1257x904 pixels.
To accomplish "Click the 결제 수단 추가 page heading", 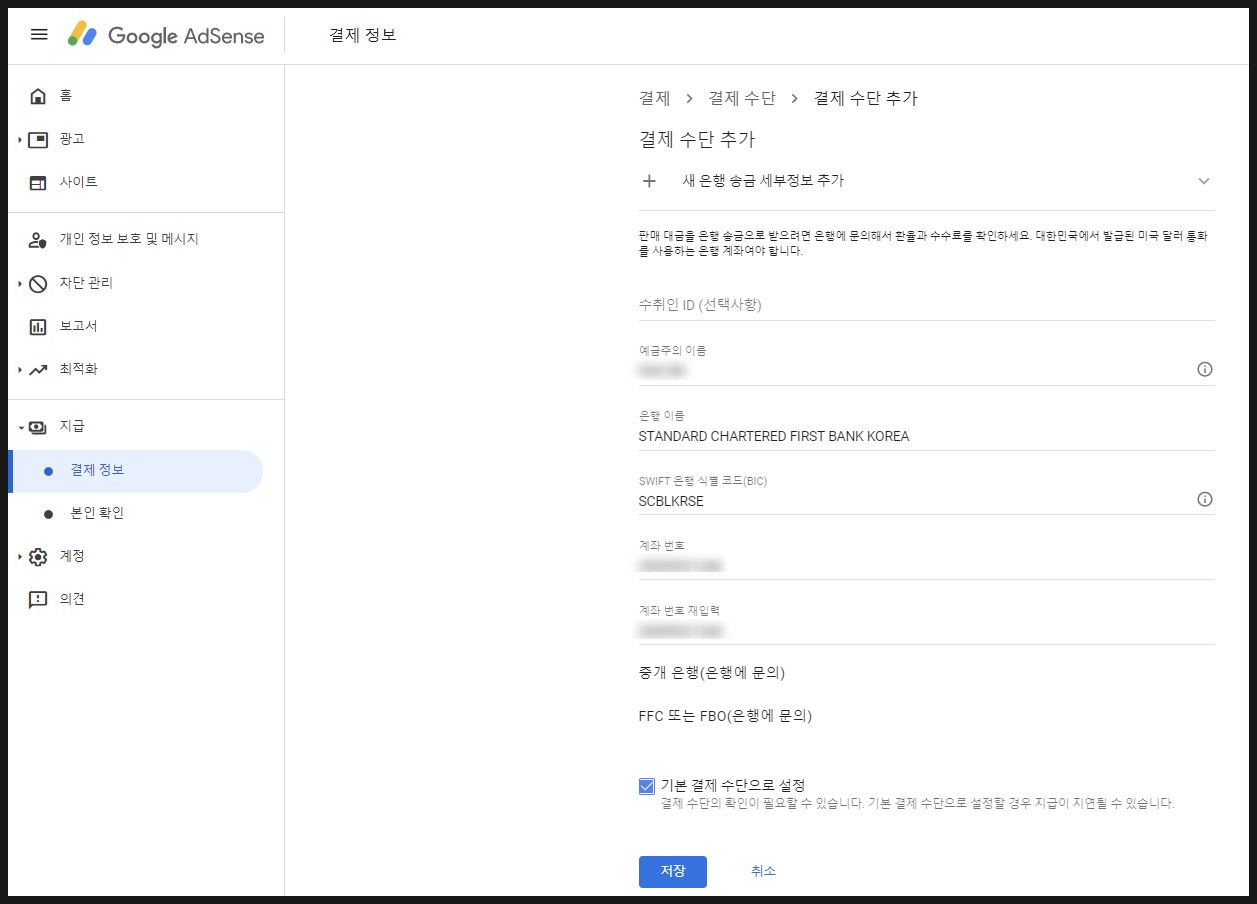I will pyautogui.click(x=696, y=140).
